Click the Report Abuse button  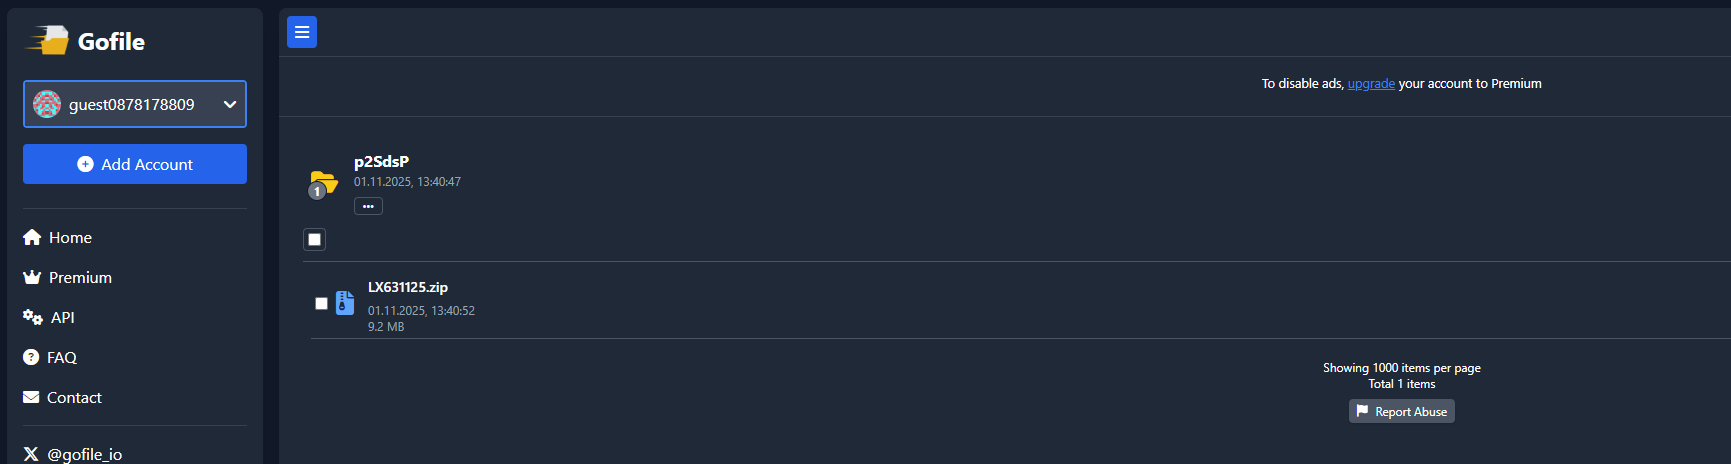click(1401, 411)
